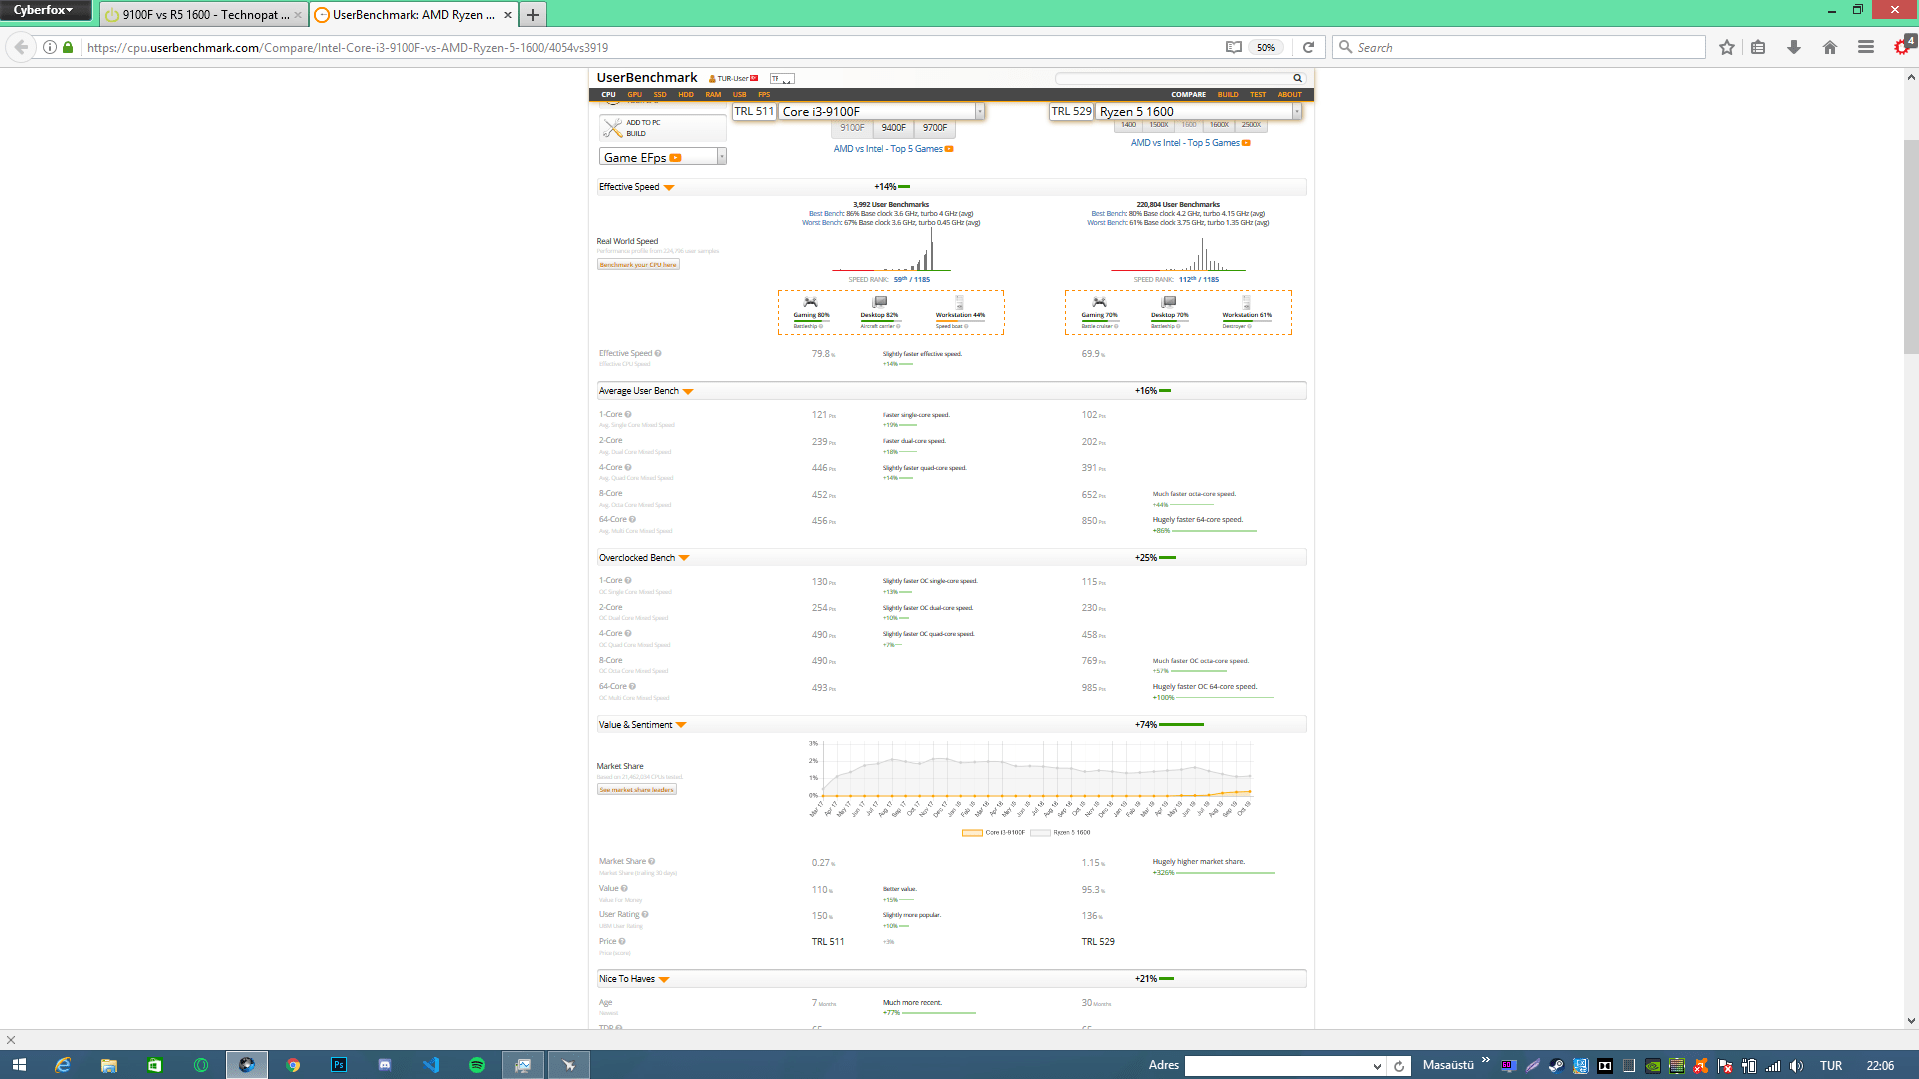This screenshot has width=1919, height=1079.
Task: Click the UserBenchmark search magnifier
Action: point(1298,78)
